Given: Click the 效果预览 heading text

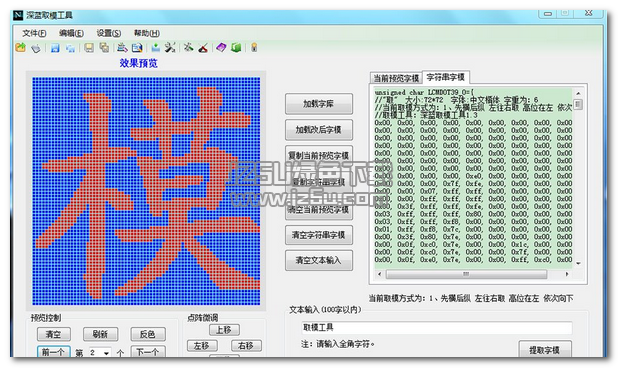Looking at the screenshot, I should [138, 63].
